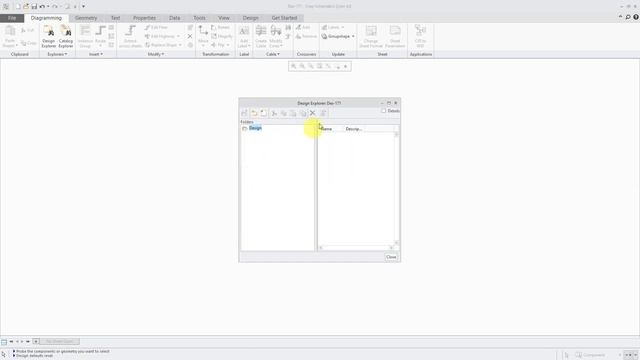Click the new folder icon in Design Explorer

264,113
